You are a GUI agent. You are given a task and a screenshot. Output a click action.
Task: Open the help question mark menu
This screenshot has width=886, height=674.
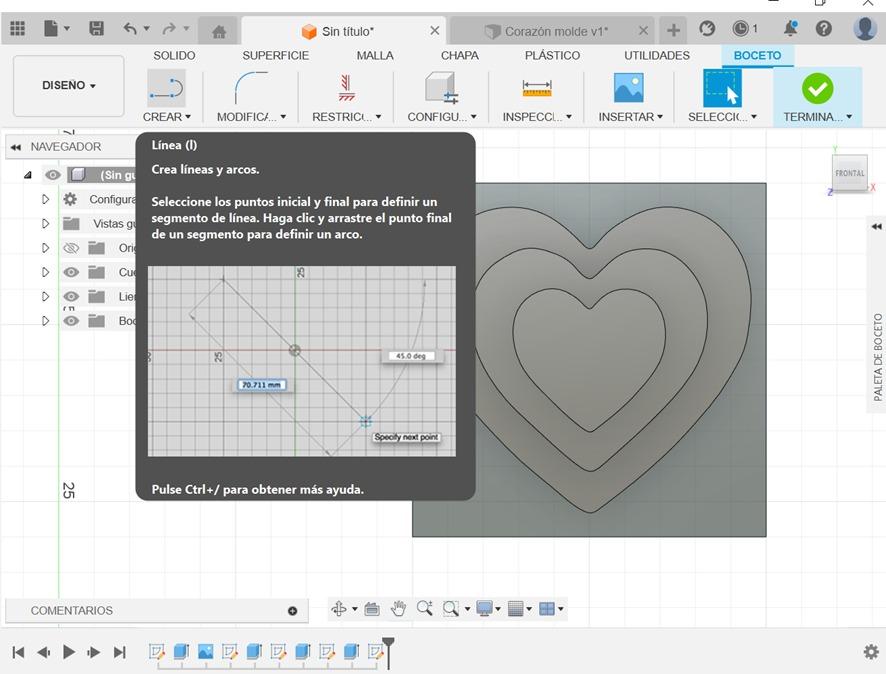click(x=824, y=28)
